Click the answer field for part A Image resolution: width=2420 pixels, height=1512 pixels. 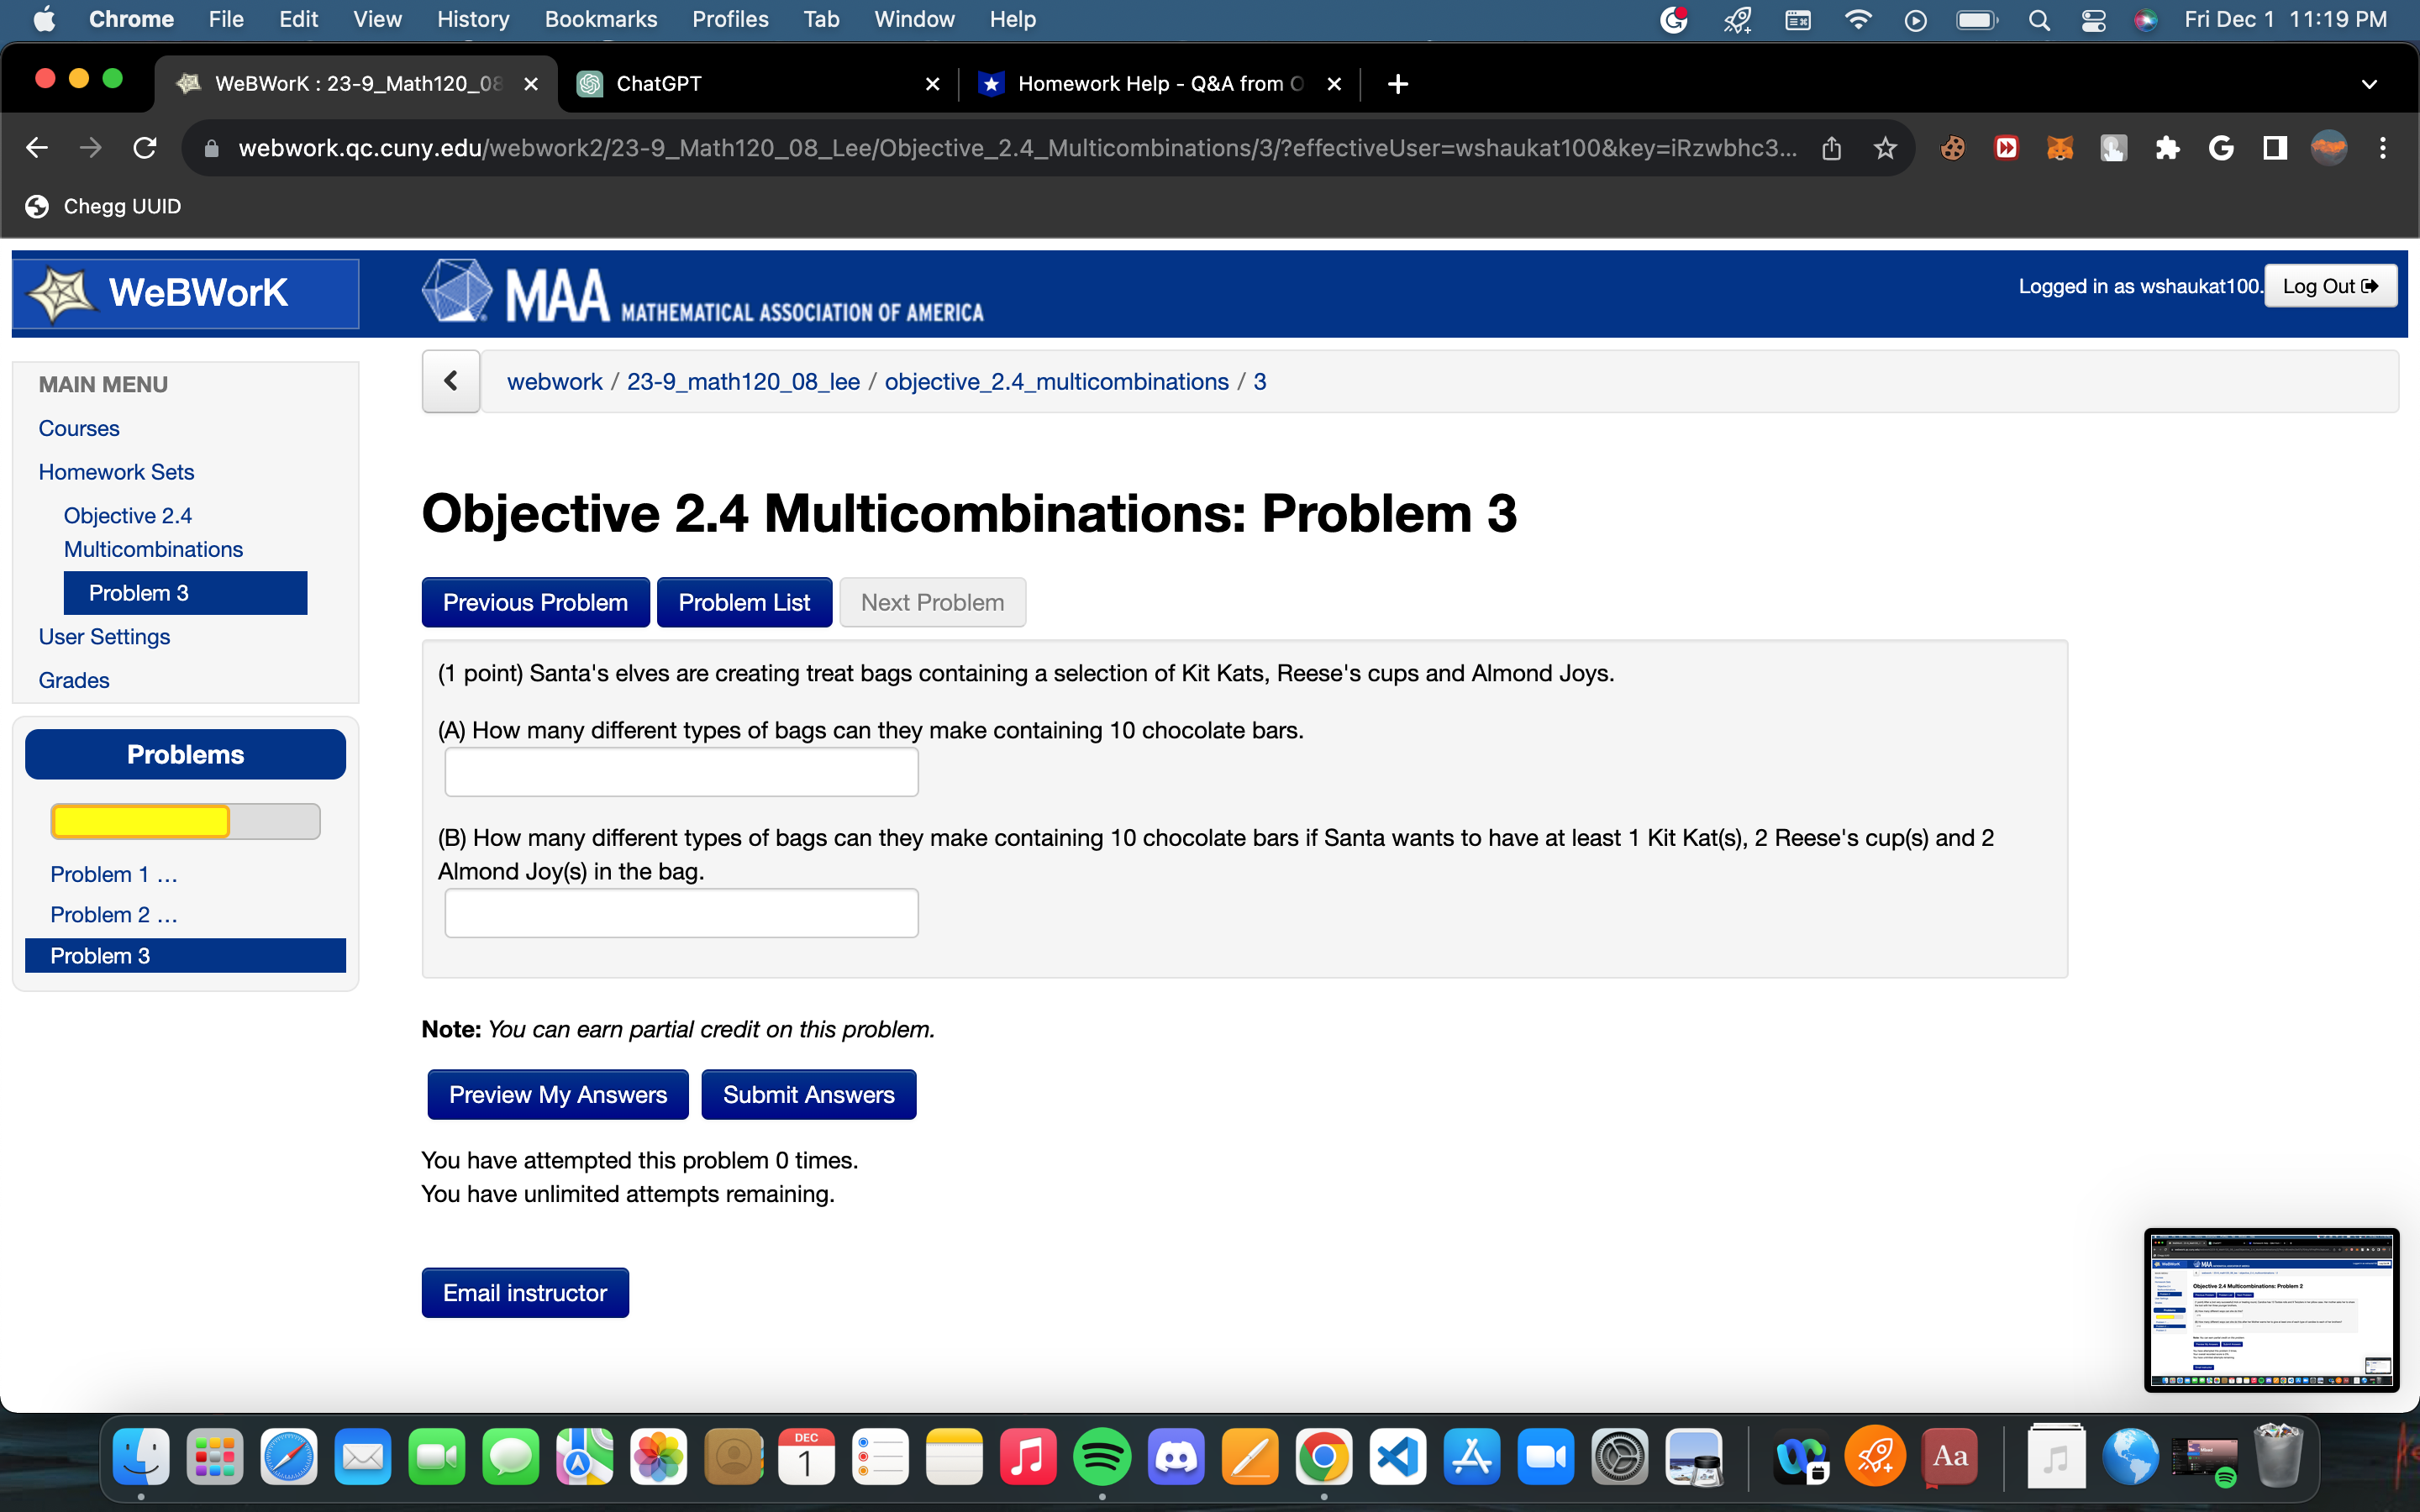[680, 771]
